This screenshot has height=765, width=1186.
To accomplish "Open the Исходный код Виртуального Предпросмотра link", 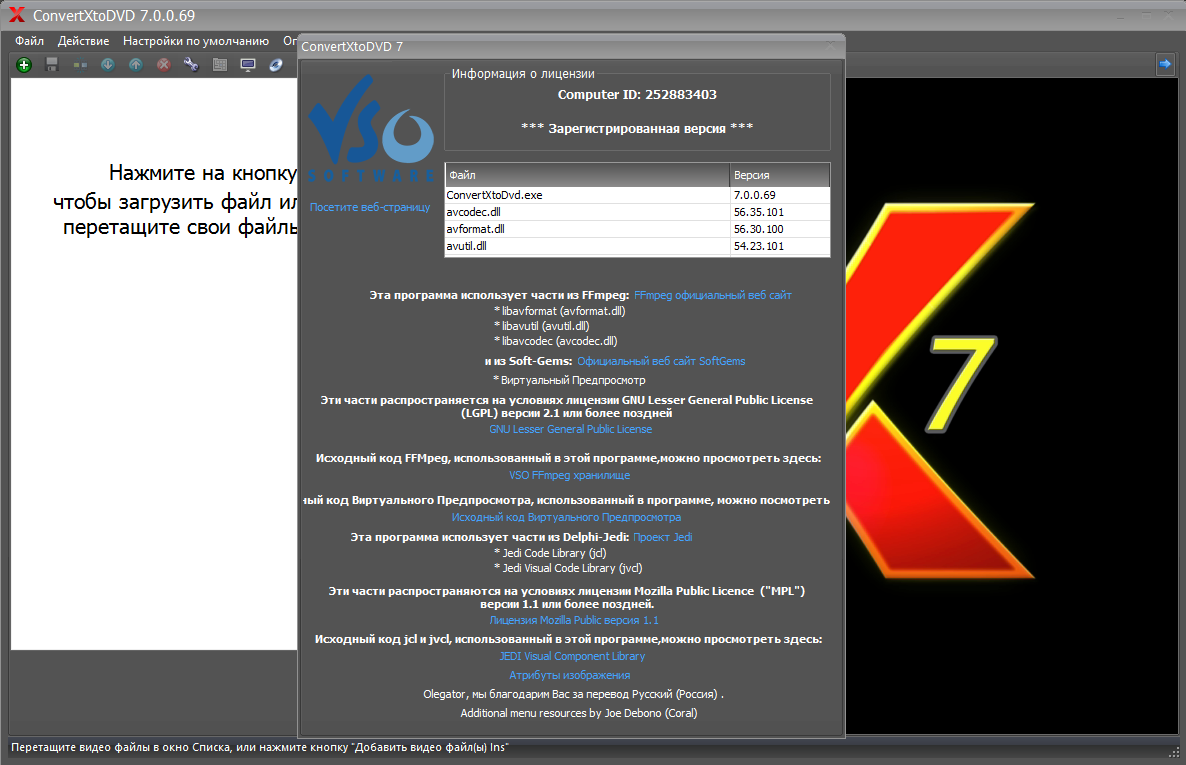I will 567,518.
